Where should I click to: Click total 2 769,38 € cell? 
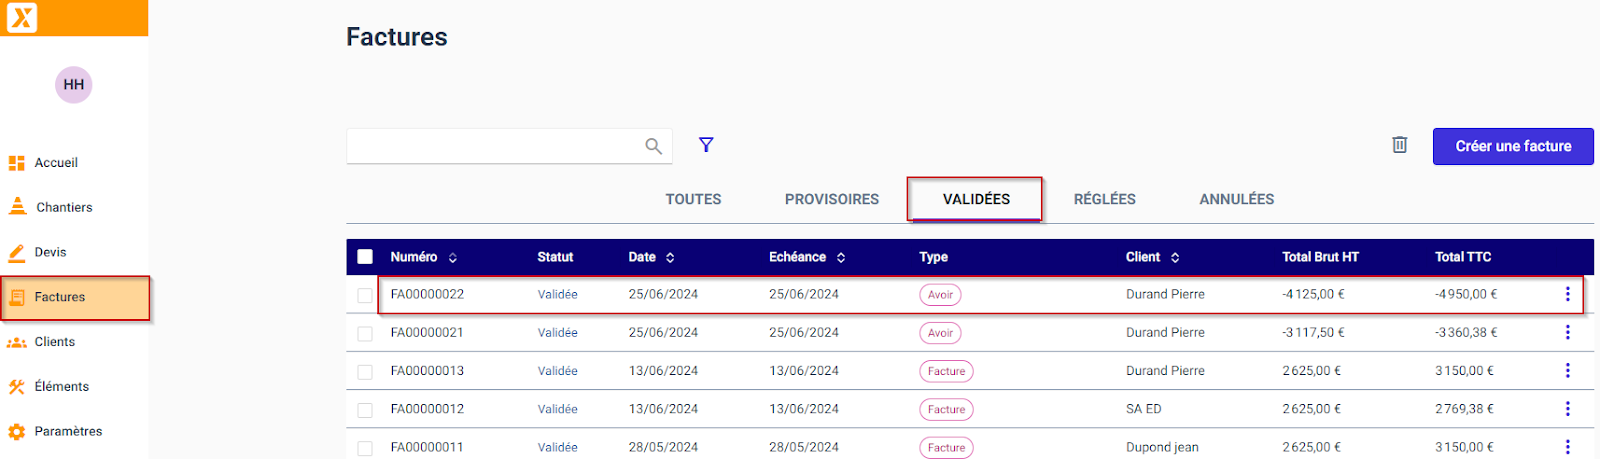click(x=1464, y=408)
